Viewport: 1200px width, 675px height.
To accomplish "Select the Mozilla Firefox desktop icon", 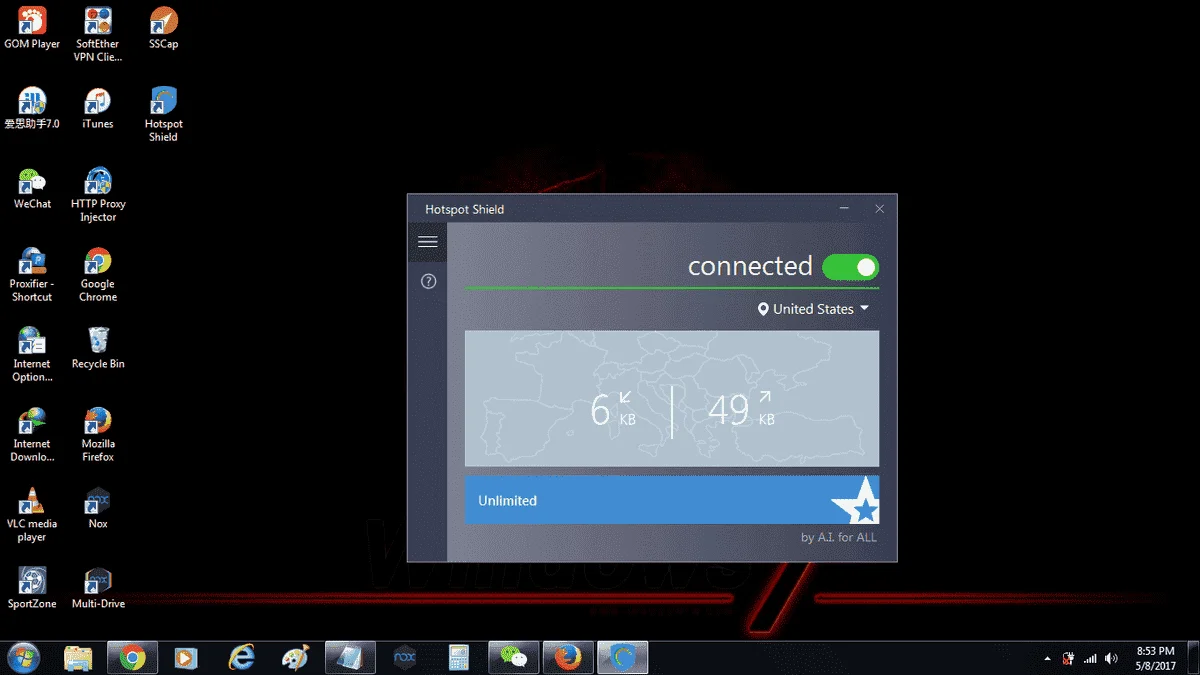I will coord(98,434).
